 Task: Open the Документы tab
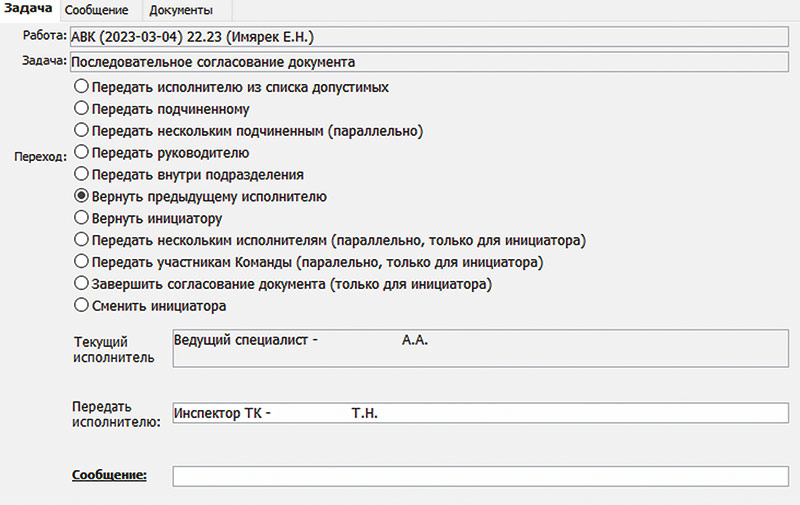pos(181,11)
